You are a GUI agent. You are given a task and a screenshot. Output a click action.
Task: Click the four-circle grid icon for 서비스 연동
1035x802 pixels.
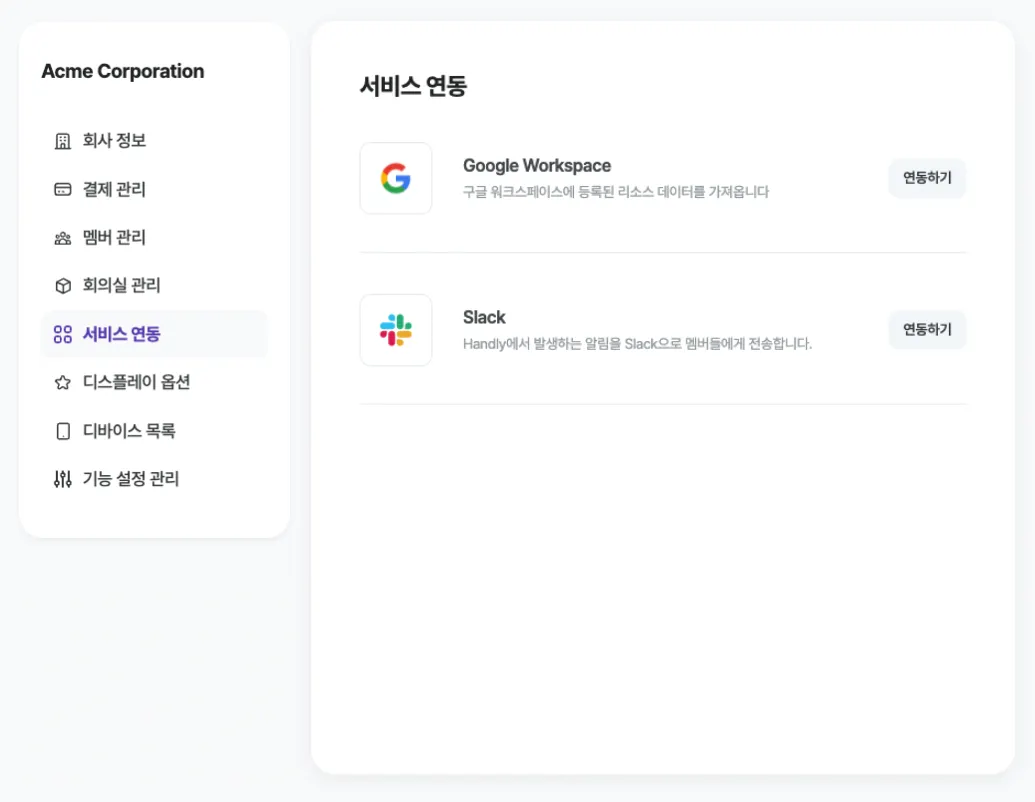[63, 334]
